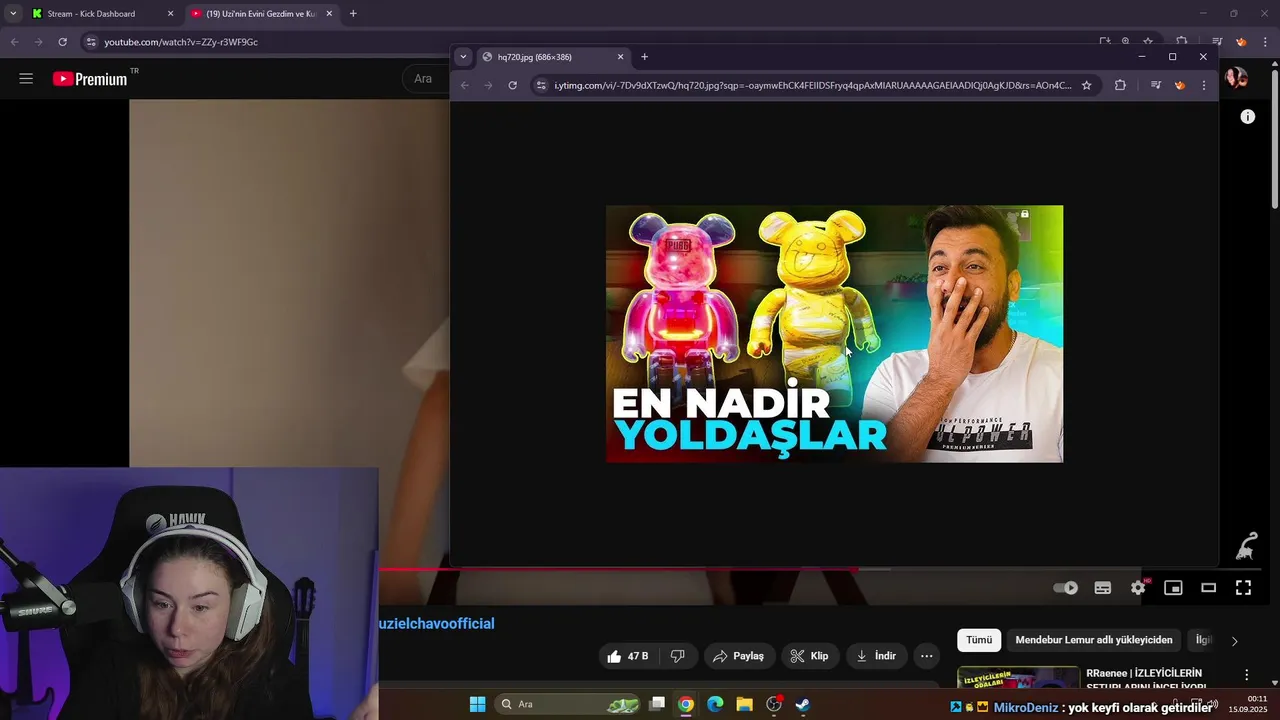1280x720 pixels.
Task: Open the EN NADİR YOLDAŞLAR thumbnail image
Action: 834,334
